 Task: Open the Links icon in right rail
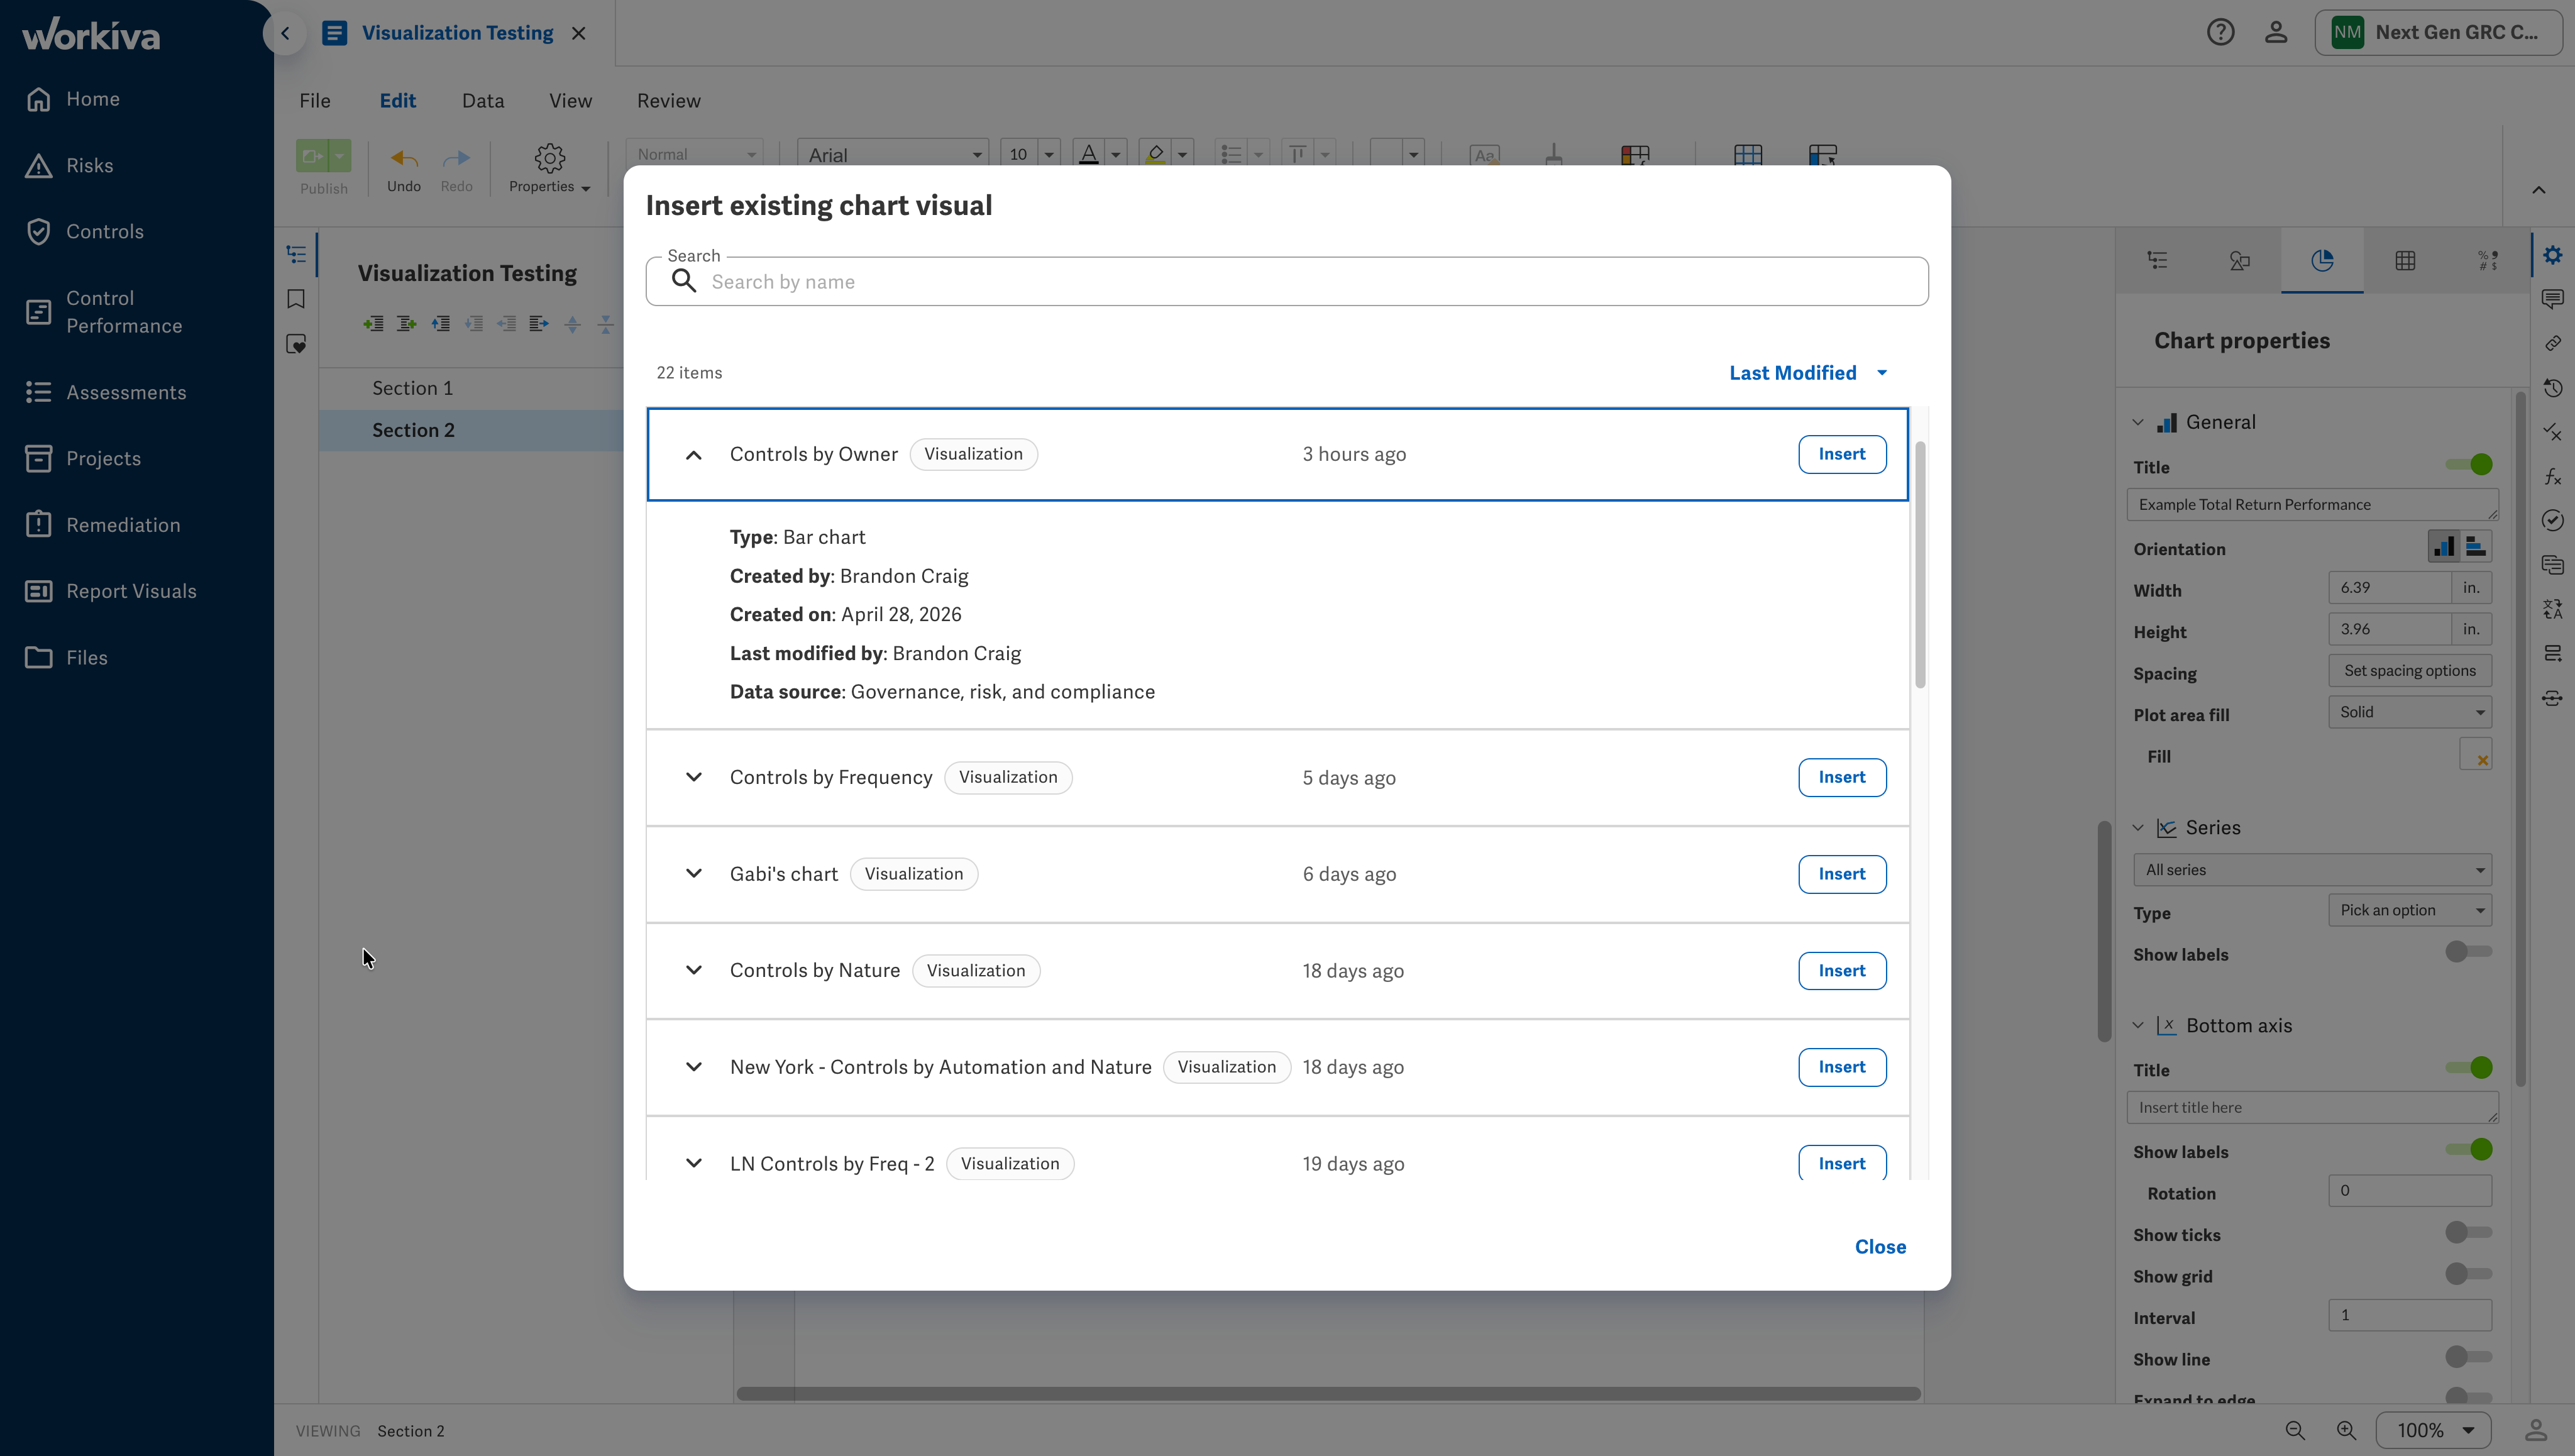(2553, 343)
